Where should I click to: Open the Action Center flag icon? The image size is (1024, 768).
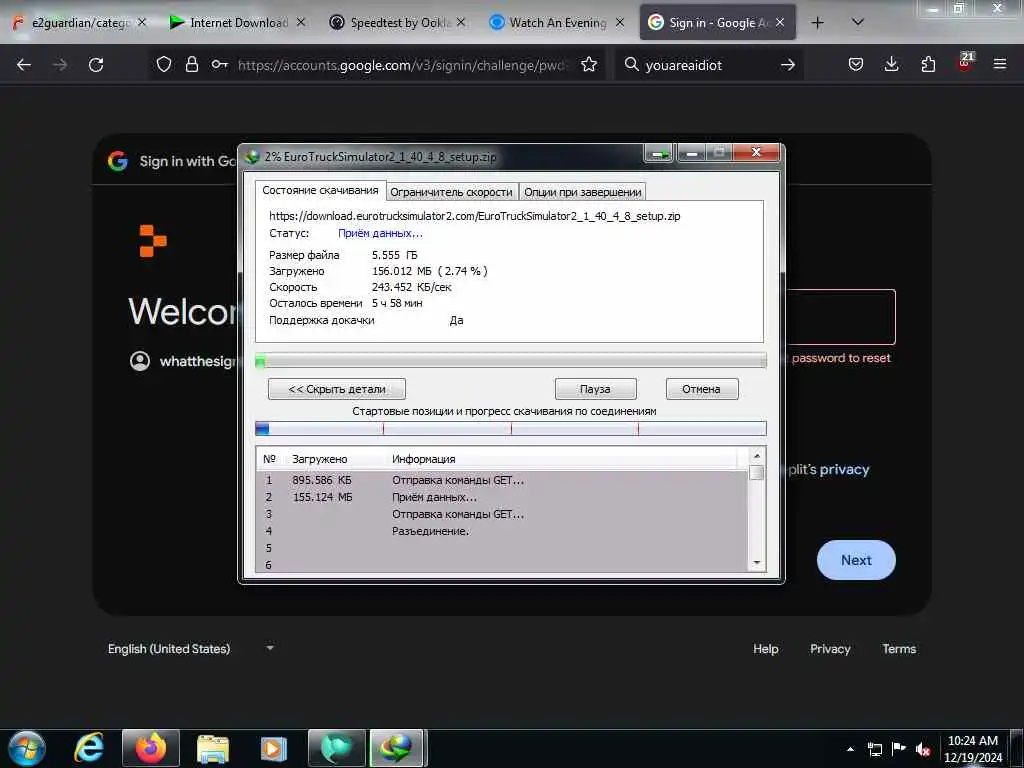pyautogui.click(x=899, y=749)
